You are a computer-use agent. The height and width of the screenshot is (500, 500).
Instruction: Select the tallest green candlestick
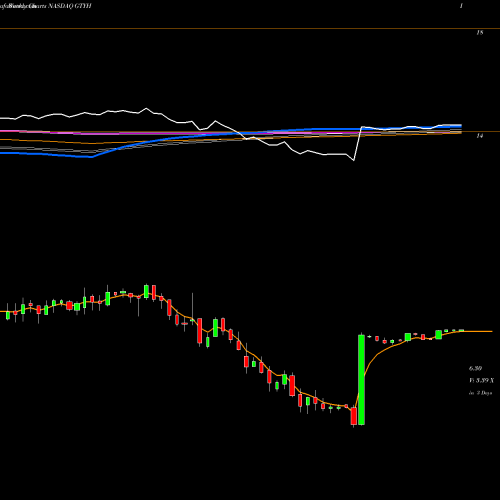click(361, 380)
